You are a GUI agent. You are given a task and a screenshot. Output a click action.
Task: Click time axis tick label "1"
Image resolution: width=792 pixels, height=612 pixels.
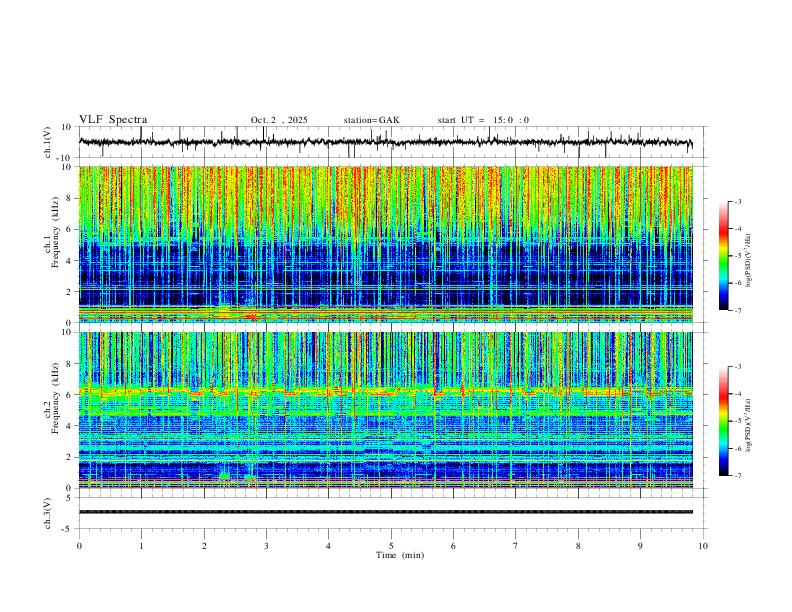(x=141, y=546)
